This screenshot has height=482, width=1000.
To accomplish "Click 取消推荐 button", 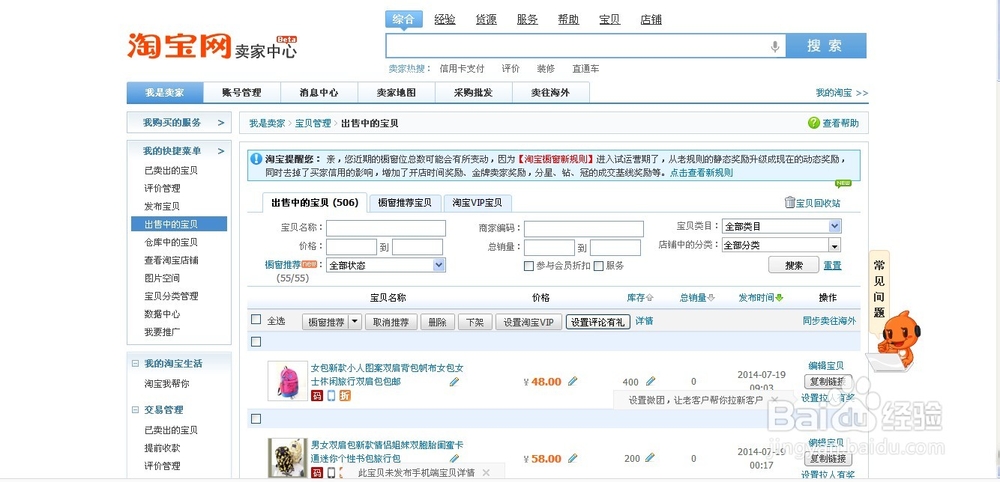I will [x=391, y=322].
